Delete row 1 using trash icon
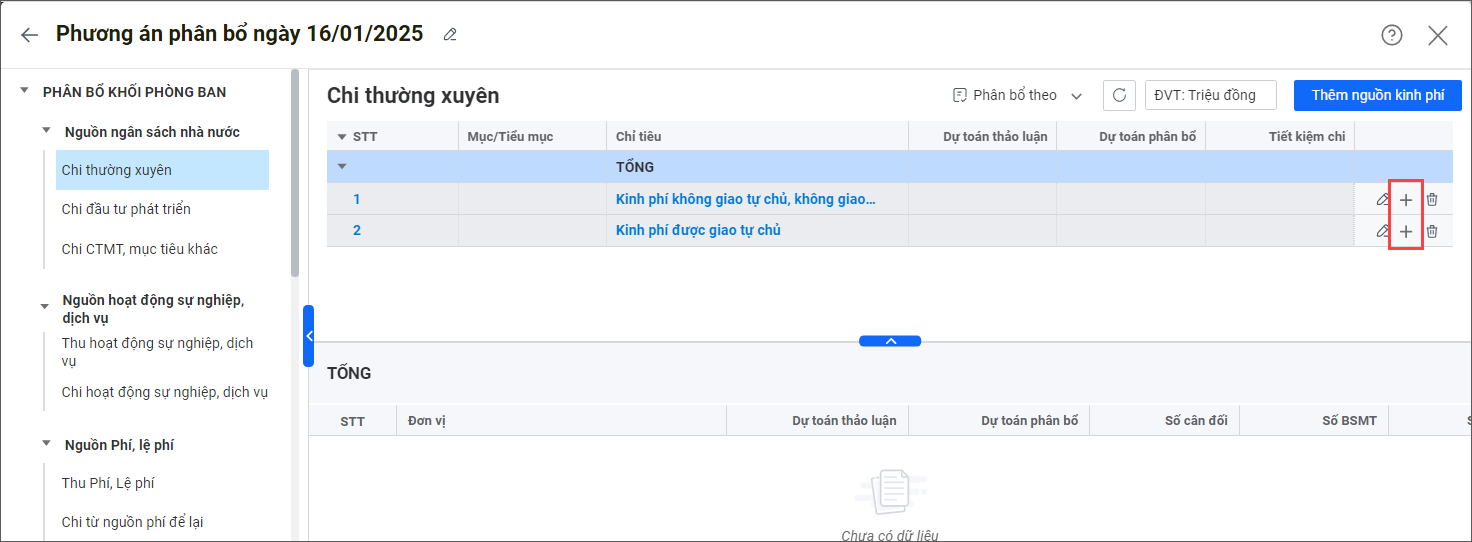 [x=1432, y=200]
